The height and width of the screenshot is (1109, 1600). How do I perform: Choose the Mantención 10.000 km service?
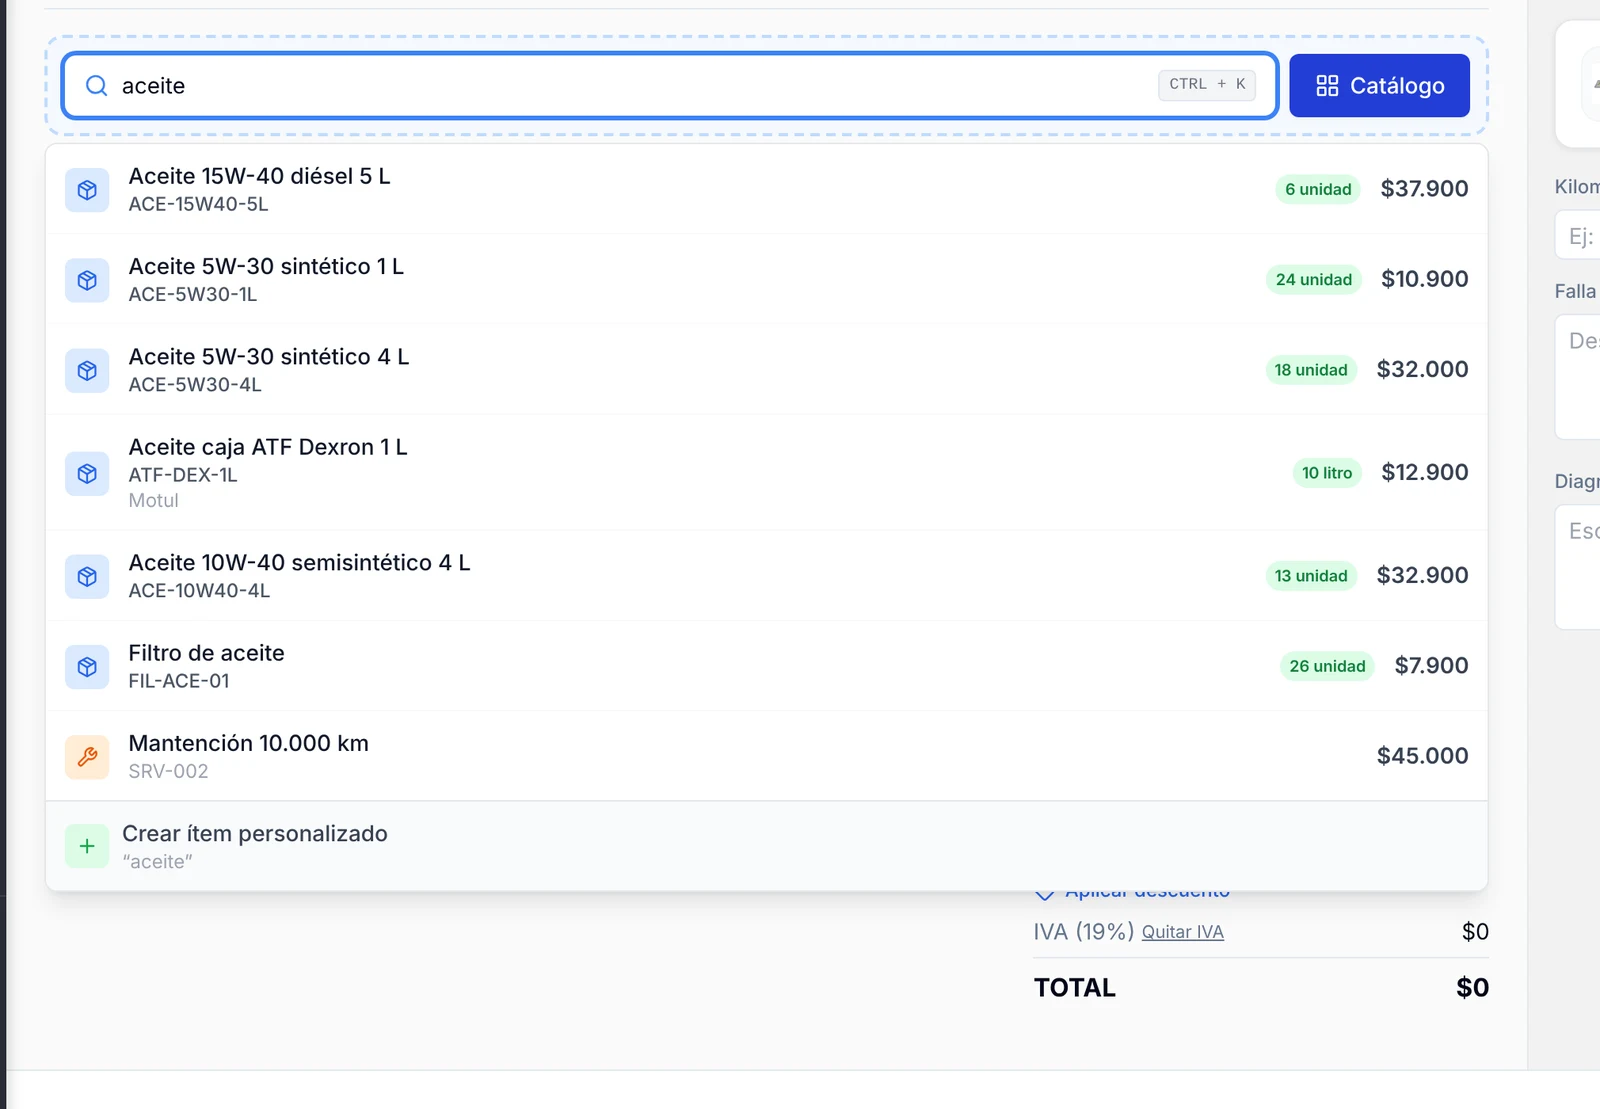(x=767, y=756)
